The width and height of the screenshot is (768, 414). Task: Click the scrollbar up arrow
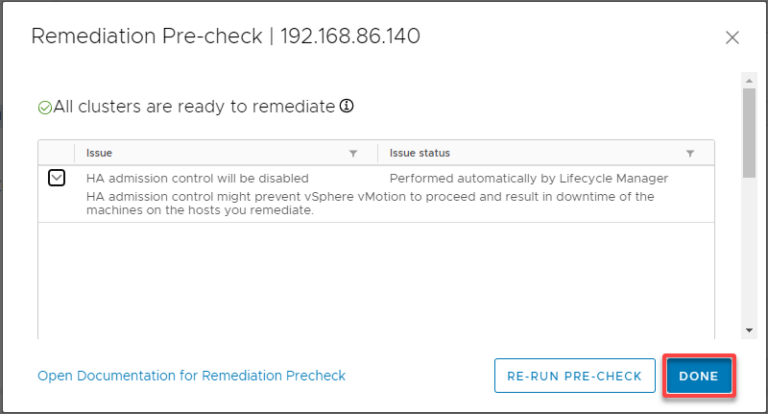pyautogui.click(x=748, y=78)
